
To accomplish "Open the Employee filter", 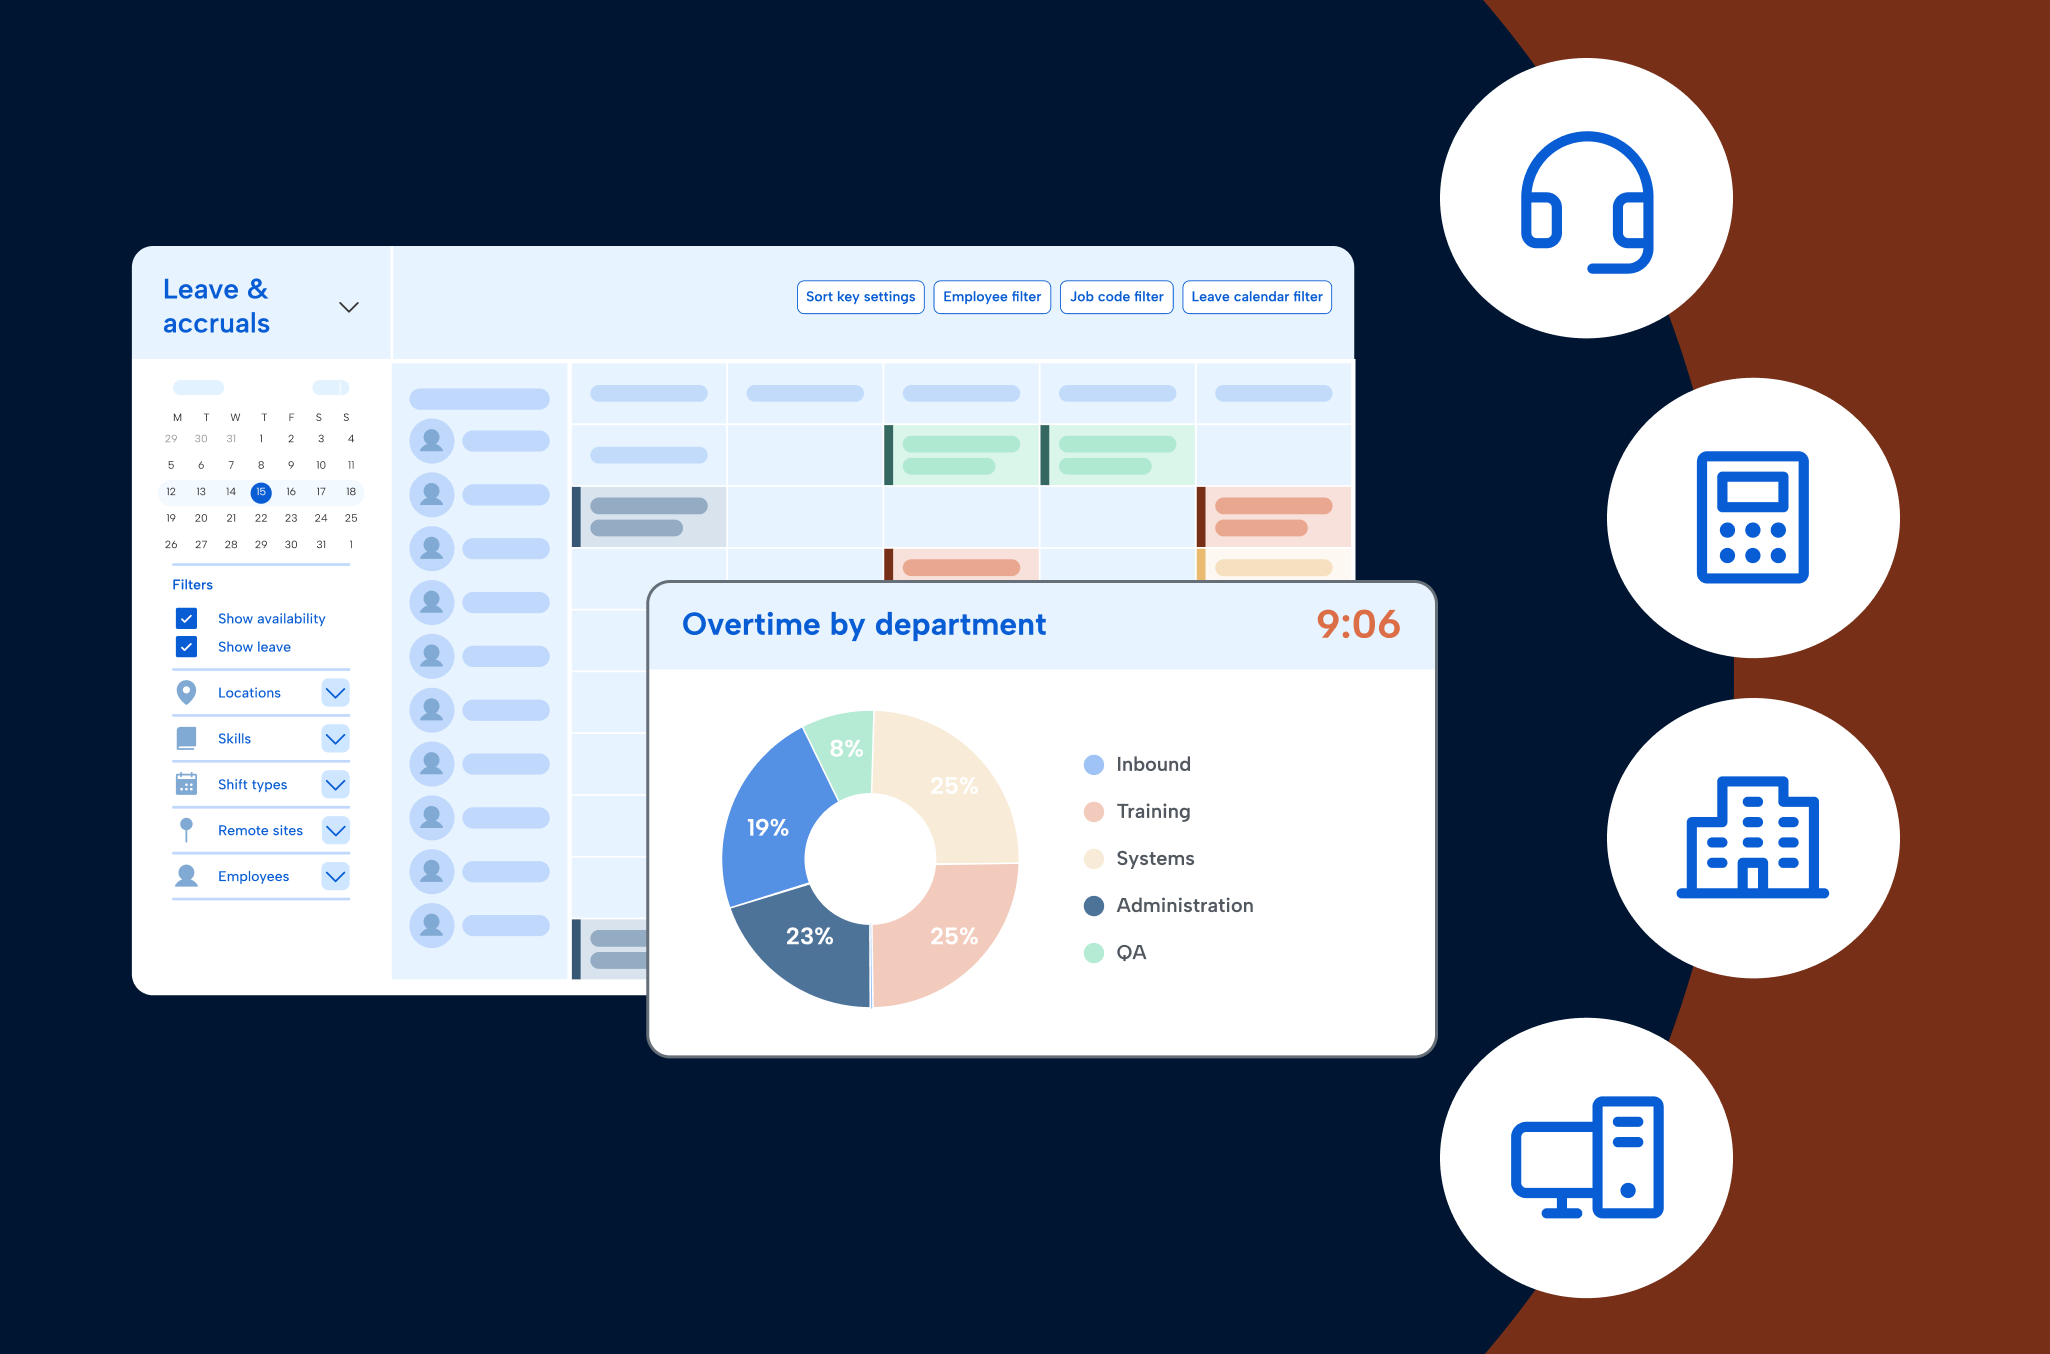I will click(992, 297).
